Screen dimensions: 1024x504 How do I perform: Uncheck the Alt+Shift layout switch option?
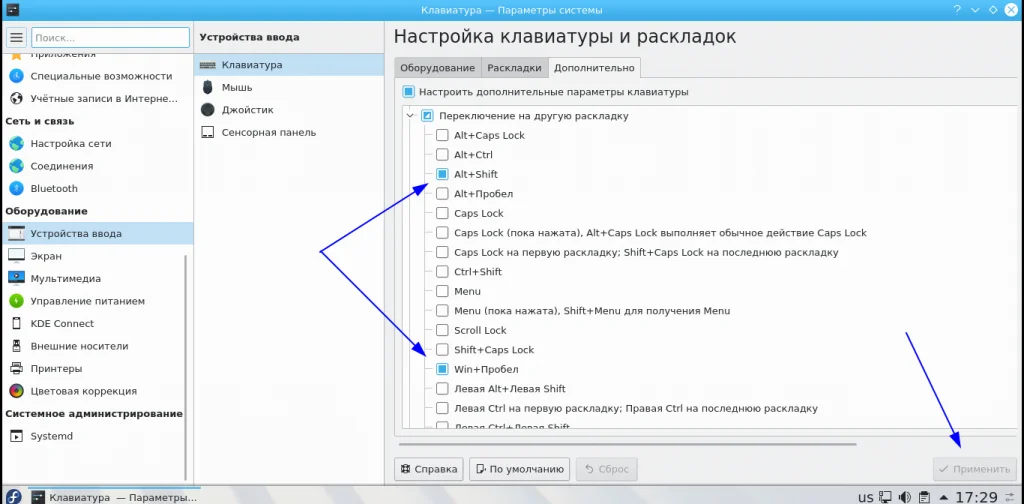tap(442, 174)
